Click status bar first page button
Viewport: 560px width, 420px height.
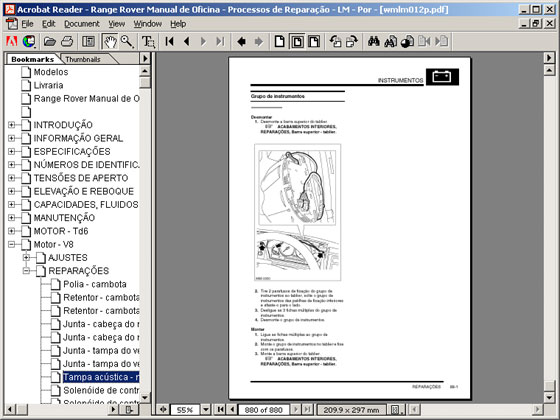point(220,409)
